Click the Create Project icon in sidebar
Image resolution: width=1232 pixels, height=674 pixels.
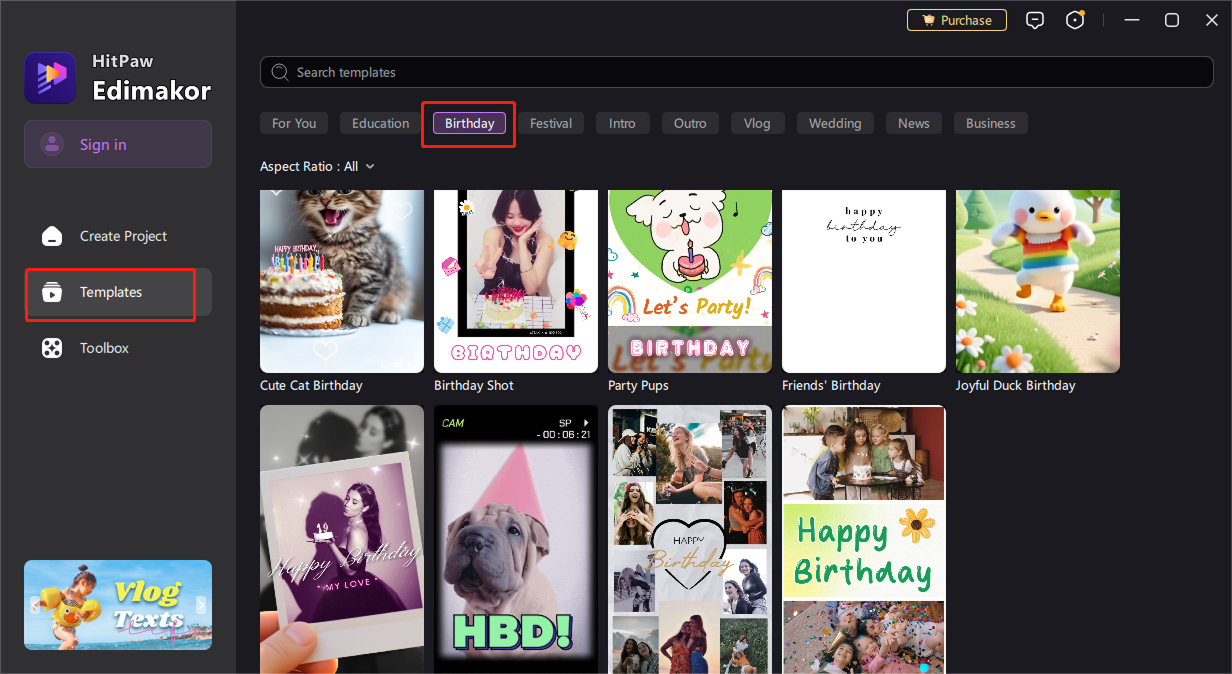[52, 236]
